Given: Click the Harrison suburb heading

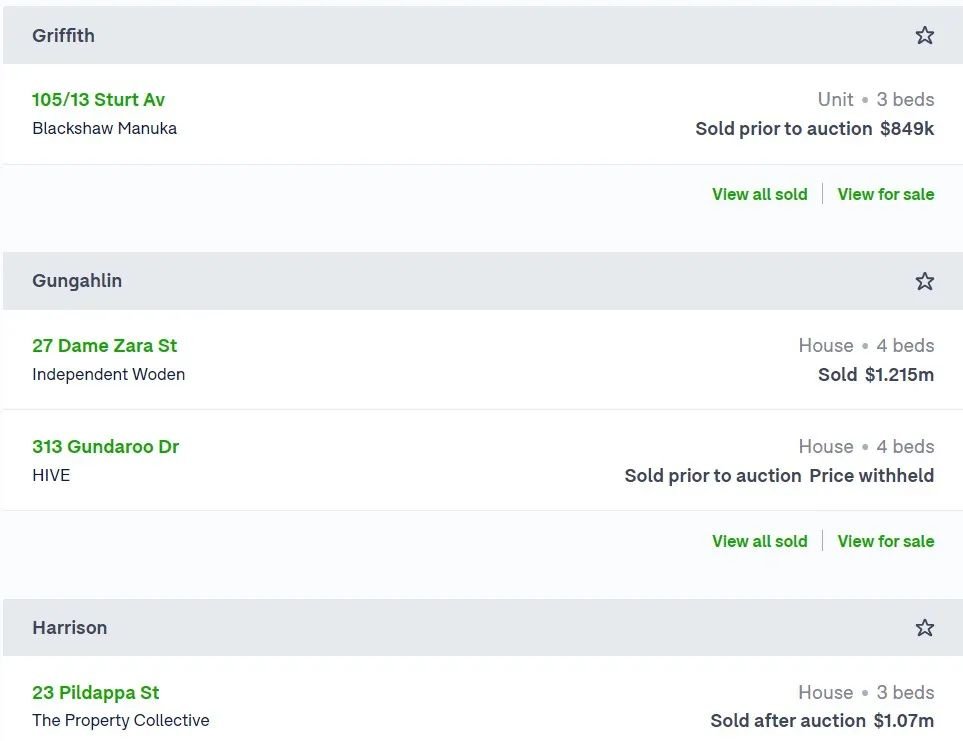Looking at the screenshot, I should pos(69,627).
